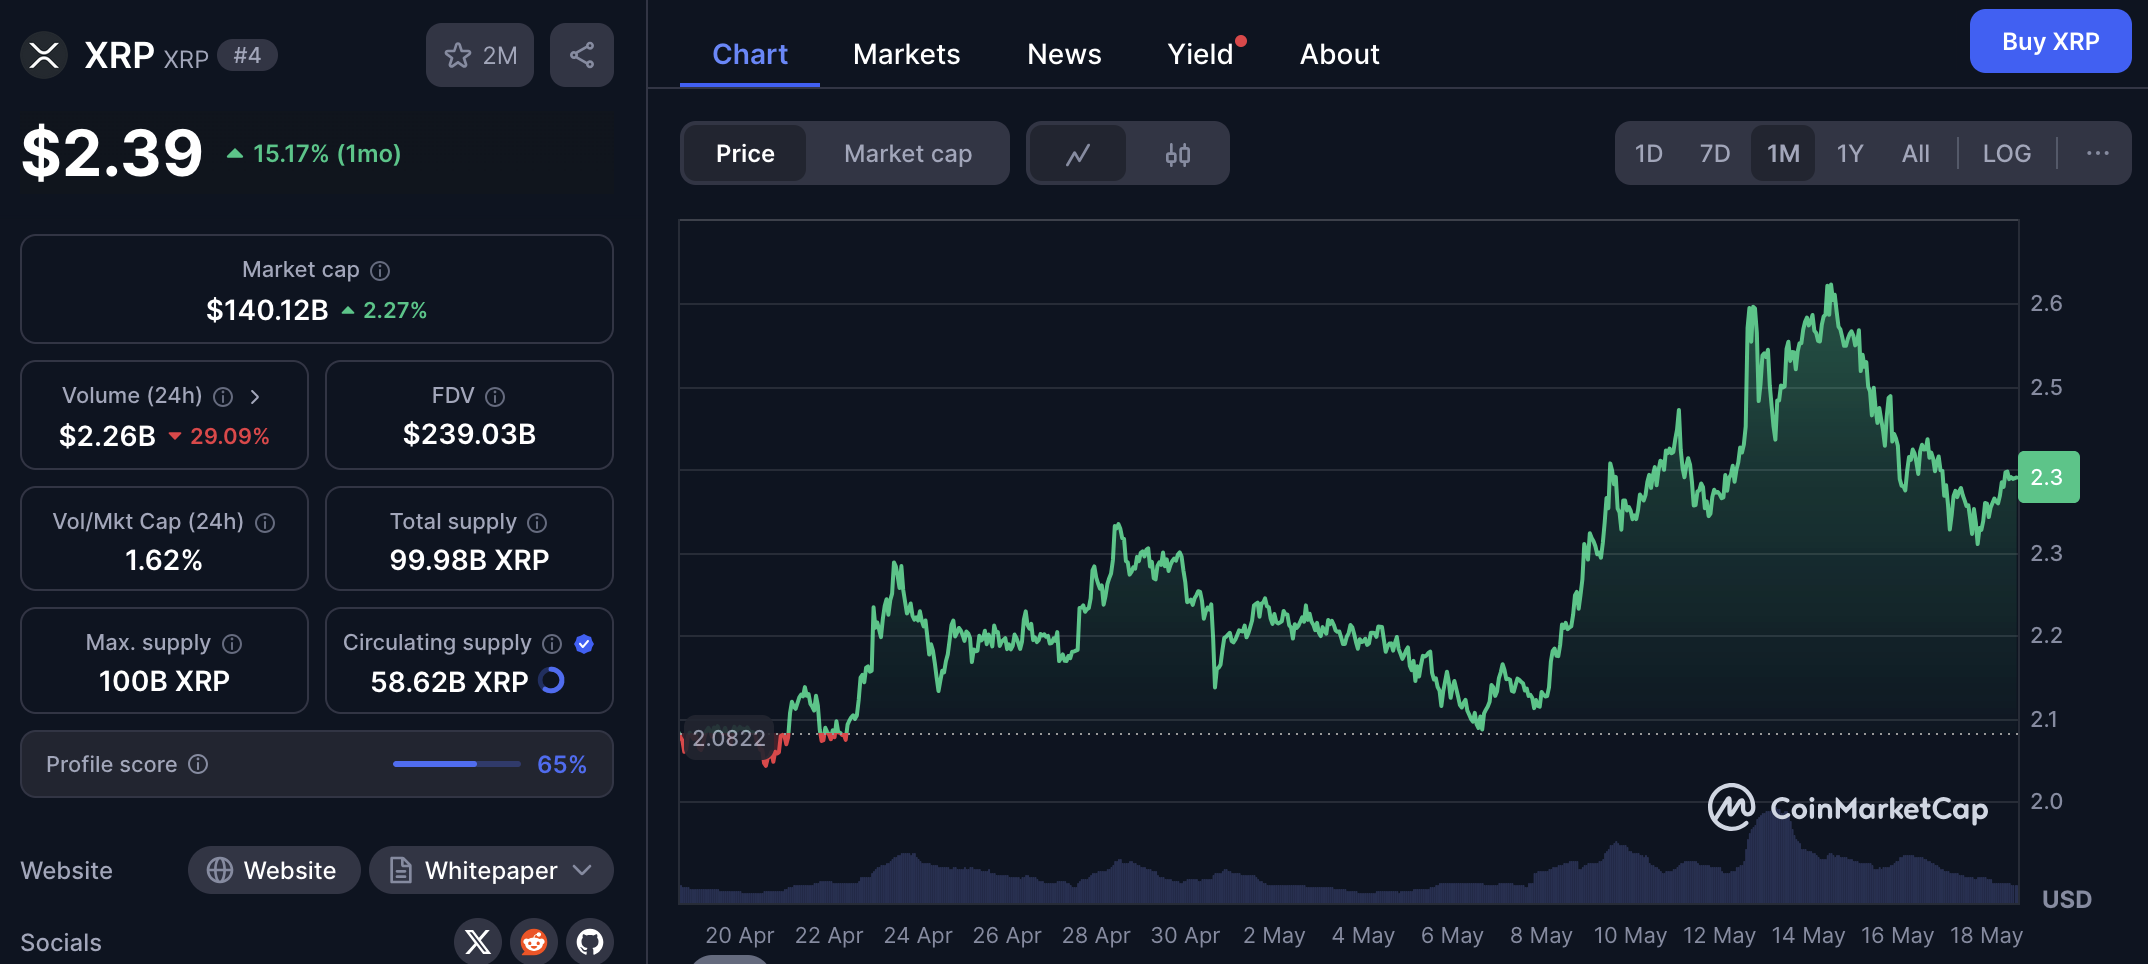Click the Website globe icon
Image resolution: width=2148 pixels, height=964 pixels.
point(222,870)
